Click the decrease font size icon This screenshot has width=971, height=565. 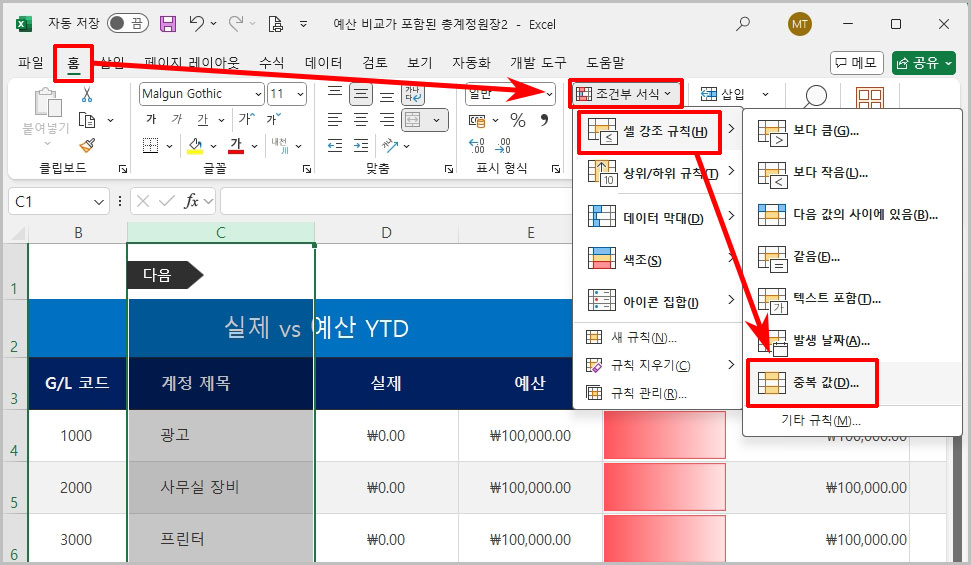click(x=273, y=119)
